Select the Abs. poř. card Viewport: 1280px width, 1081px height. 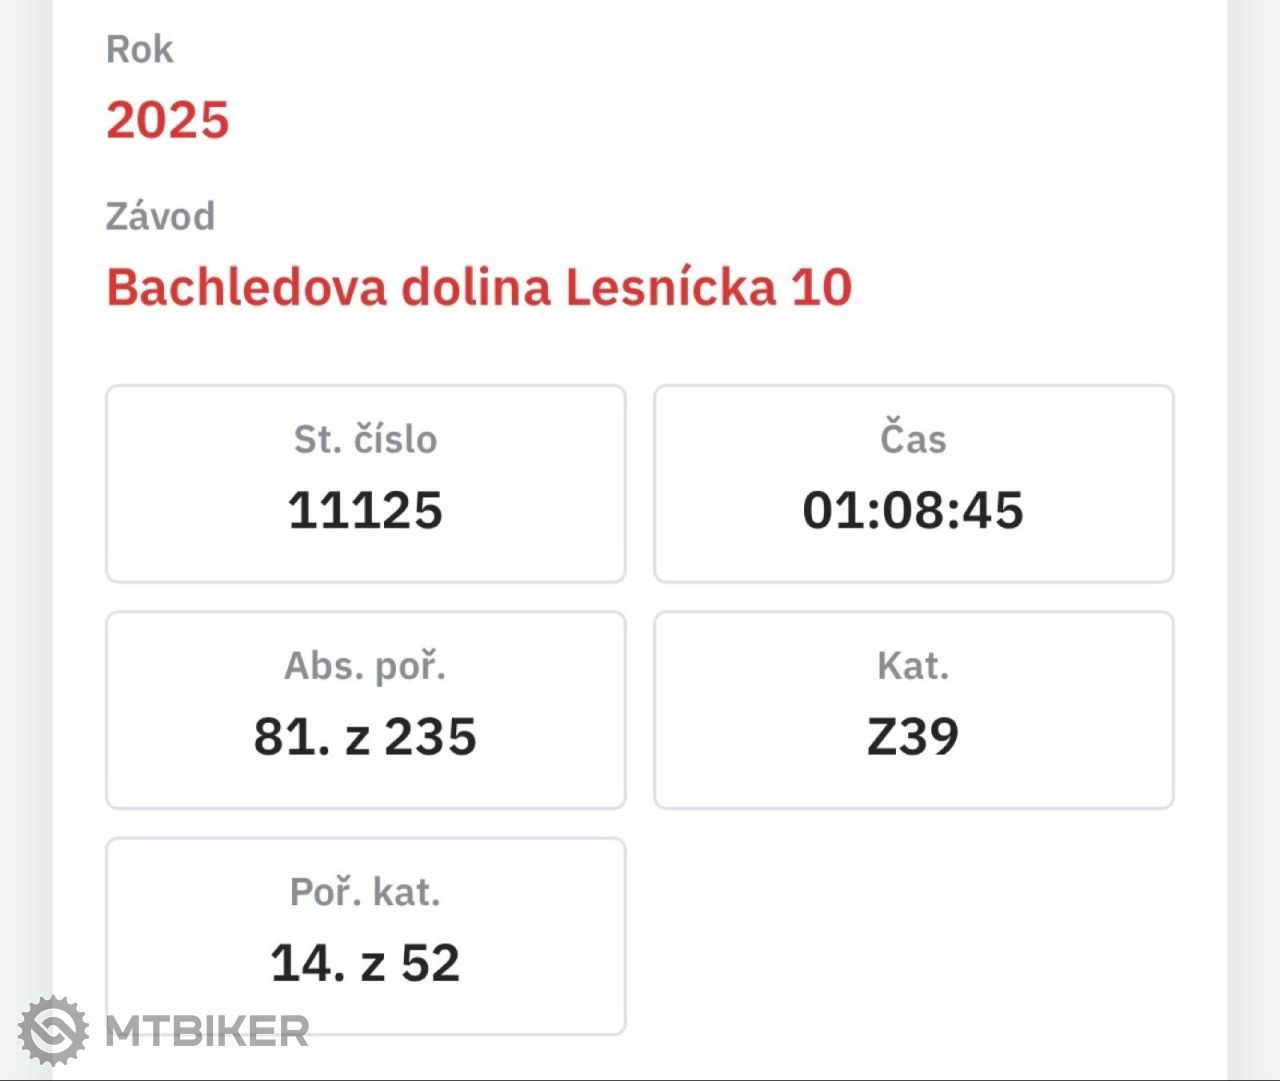tap(366, 710)
